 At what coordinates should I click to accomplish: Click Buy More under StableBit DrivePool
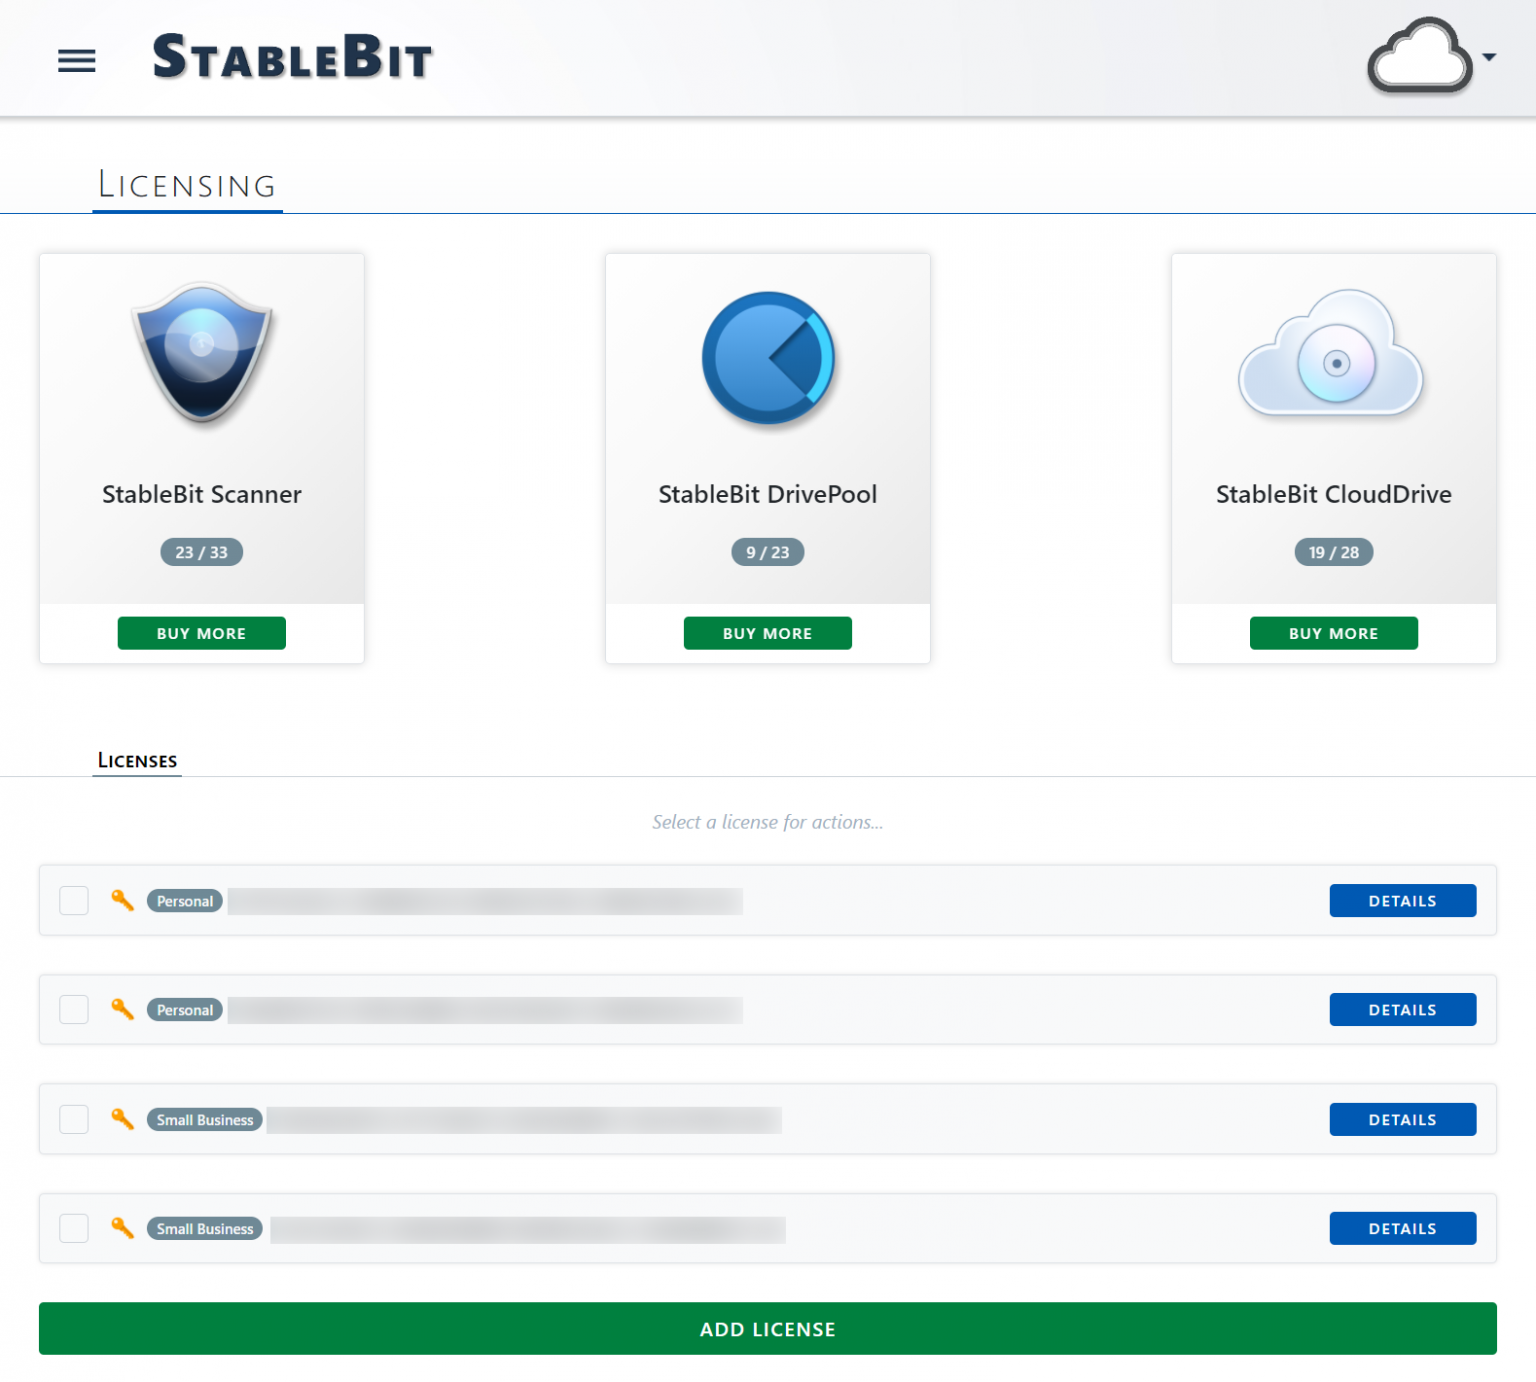[x=767, y=633]
